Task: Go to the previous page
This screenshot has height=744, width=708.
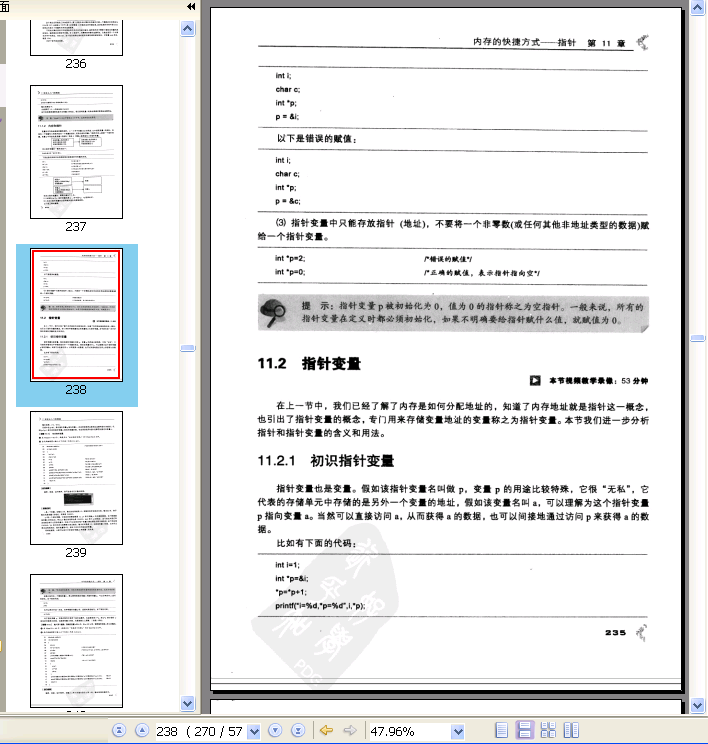Action: point(141,730)
